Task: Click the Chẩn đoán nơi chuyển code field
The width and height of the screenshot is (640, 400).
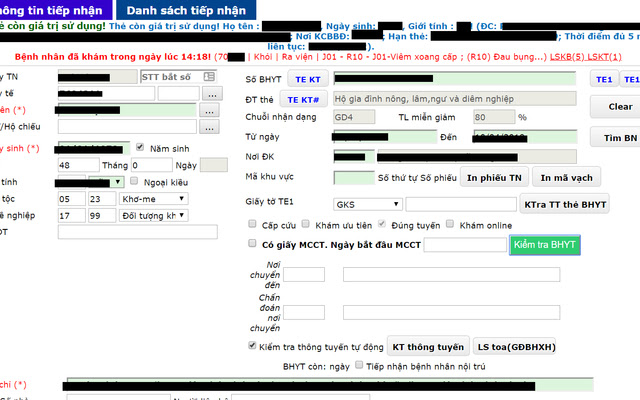Action: [x=304, y=312]
